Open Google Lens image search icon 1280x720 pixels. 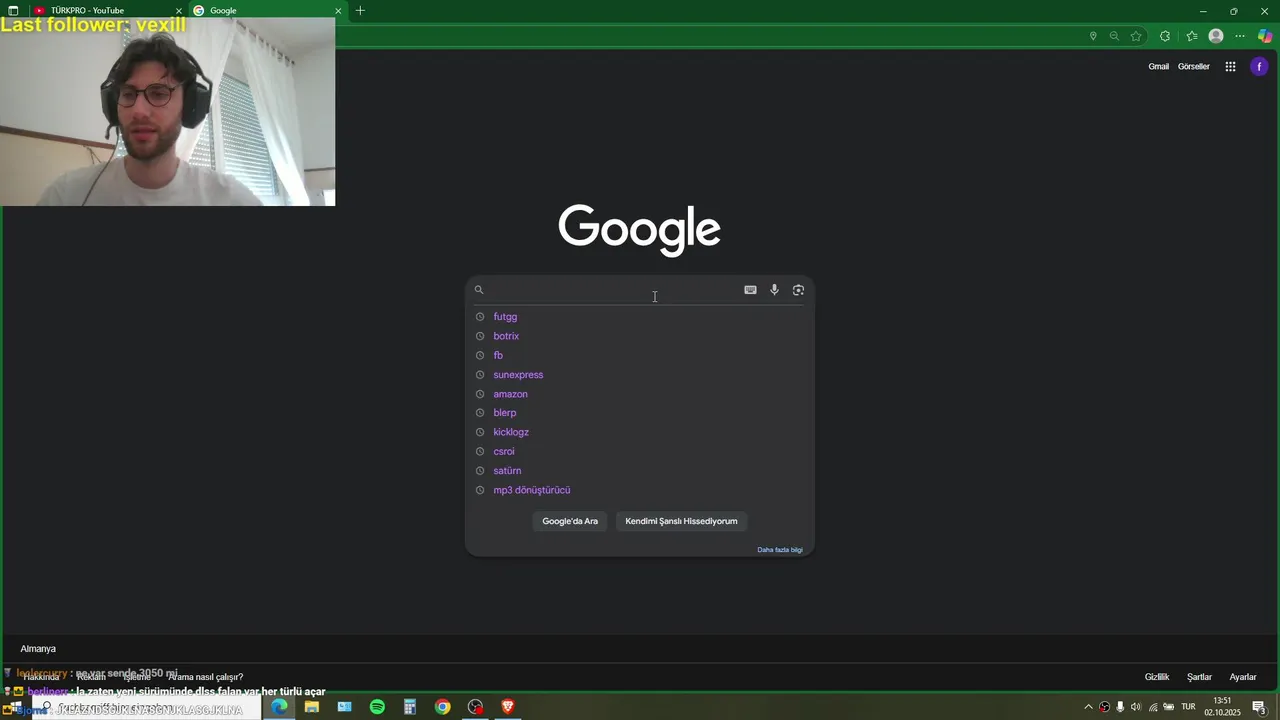click(x=798, y=290)
